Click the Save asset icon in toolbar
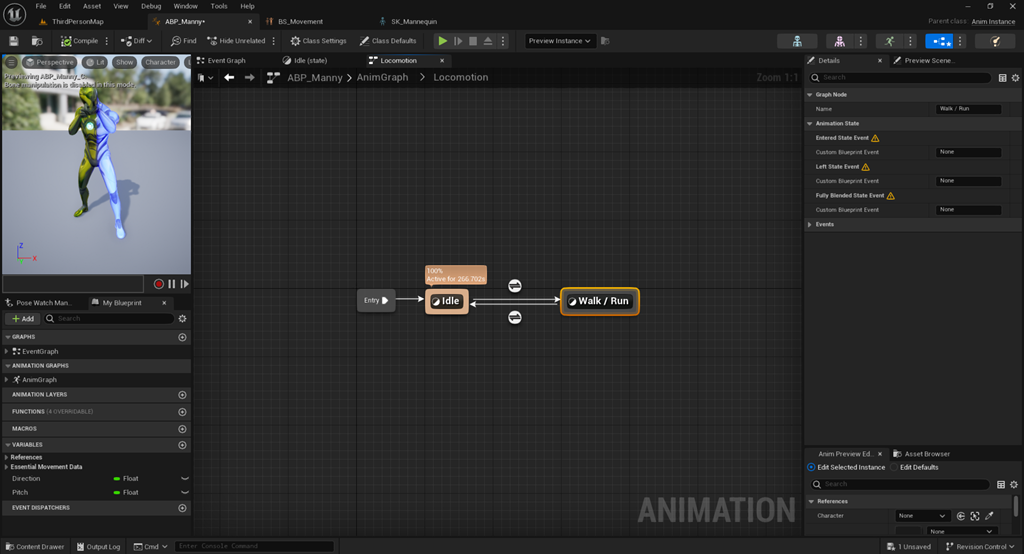Screen dimensions: 1024x554 point(14,41)
